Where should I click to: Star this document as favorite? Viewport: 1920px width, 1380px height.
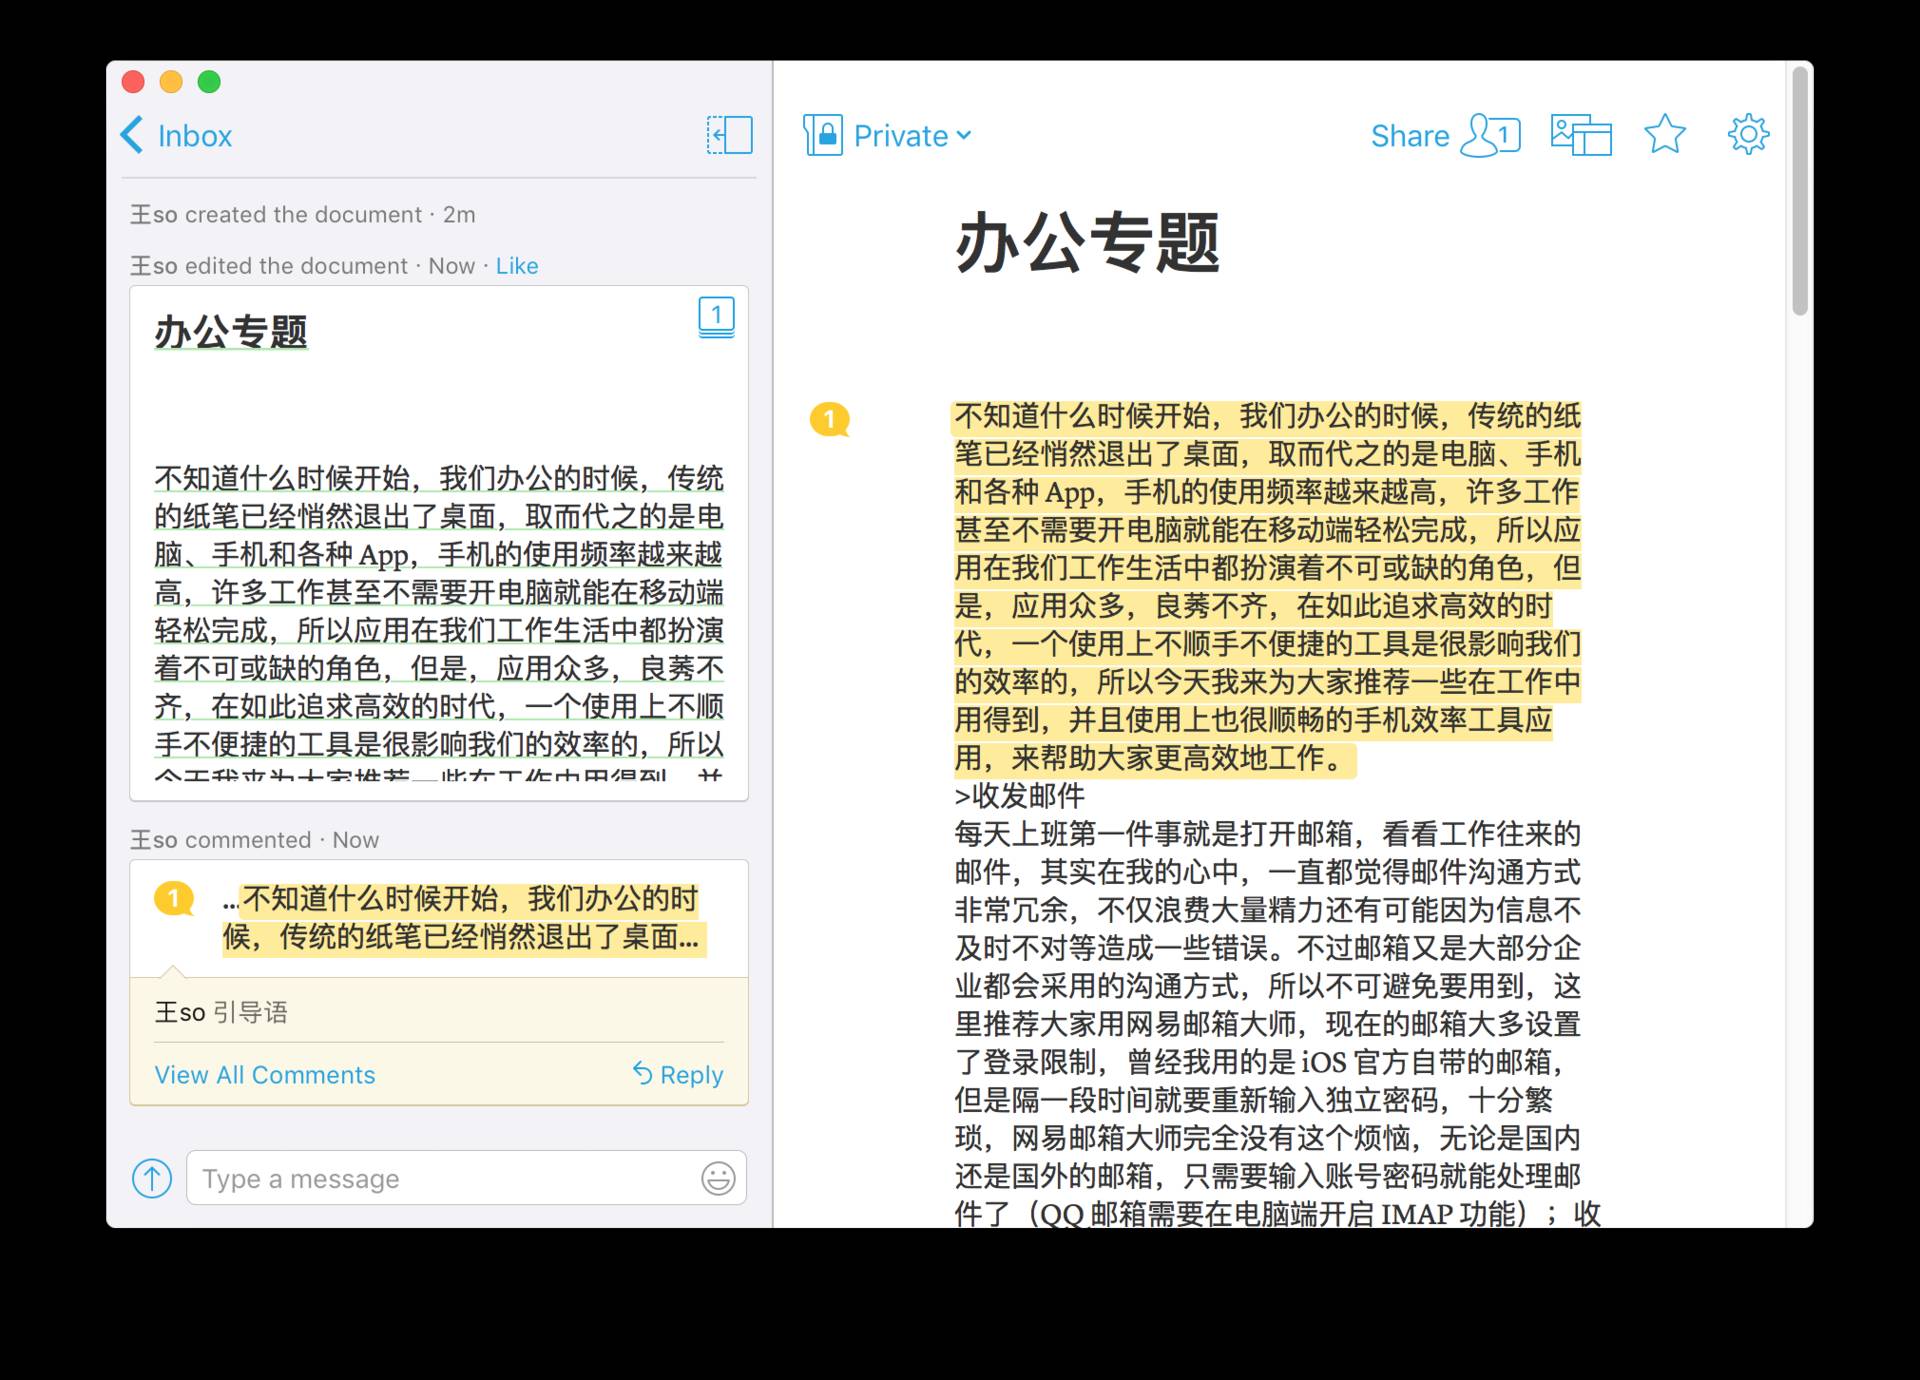[x=1664, y=135]
